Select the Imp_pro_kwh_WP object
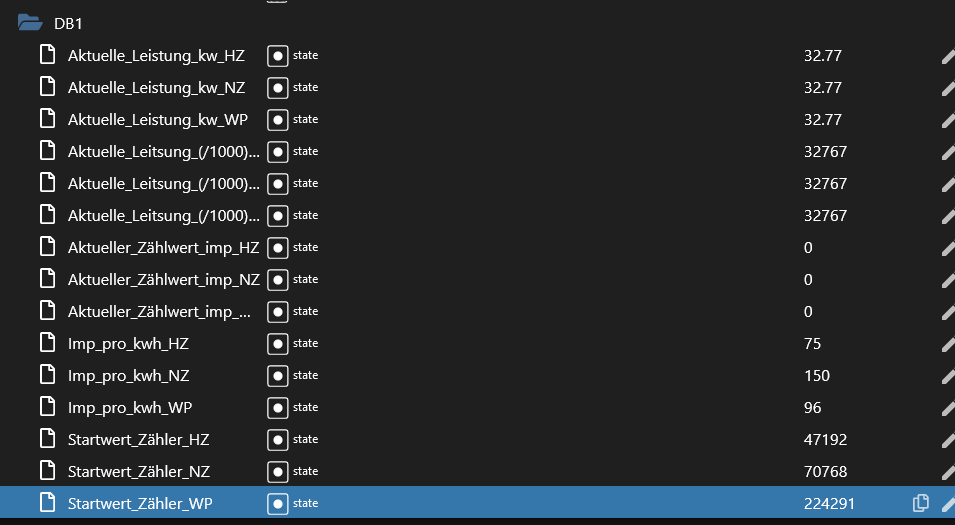 coord(130,408)
